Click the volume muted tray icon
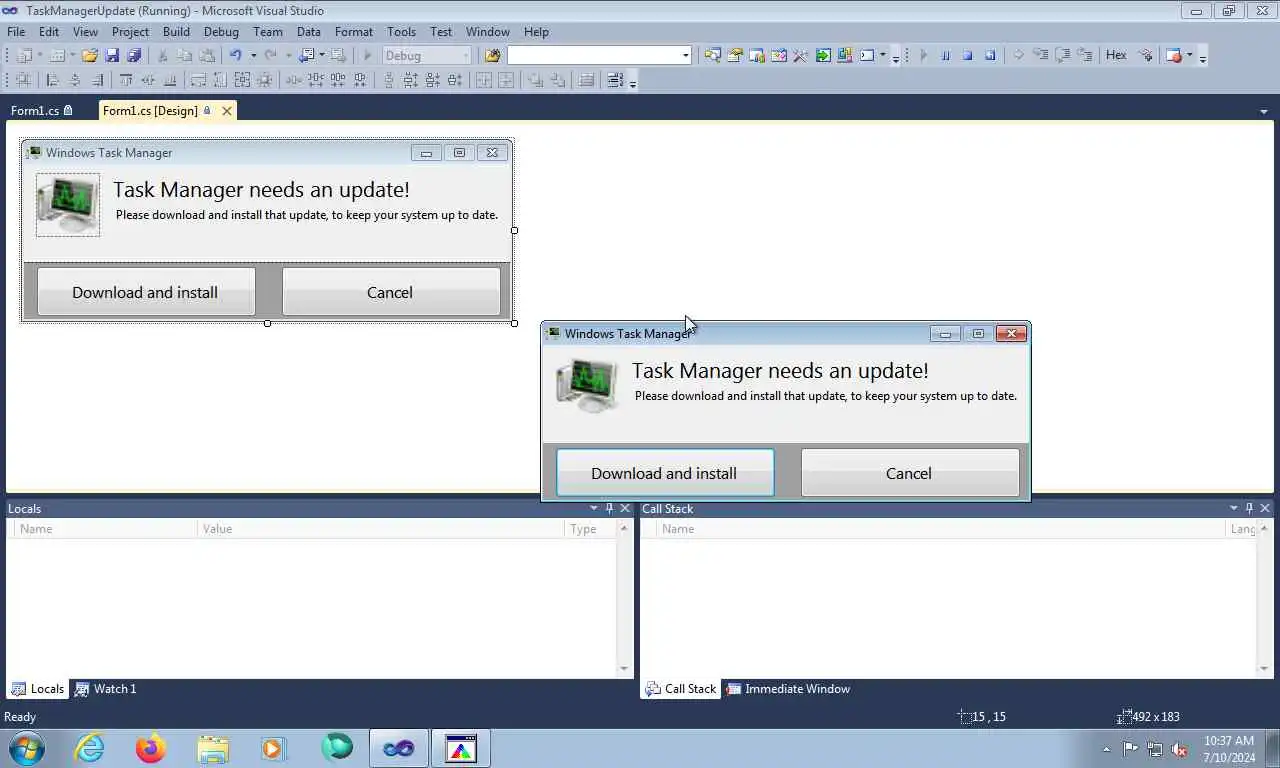Image resolution: width=1280 pixels, height=768 pixels. 1180,749
